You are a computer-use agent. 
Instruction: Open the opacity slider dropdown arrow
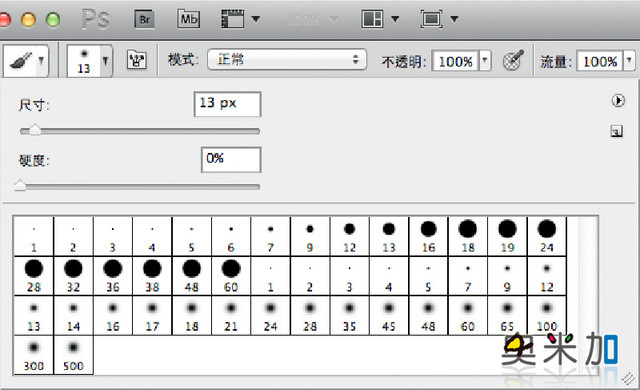click(x=485, y=61)
